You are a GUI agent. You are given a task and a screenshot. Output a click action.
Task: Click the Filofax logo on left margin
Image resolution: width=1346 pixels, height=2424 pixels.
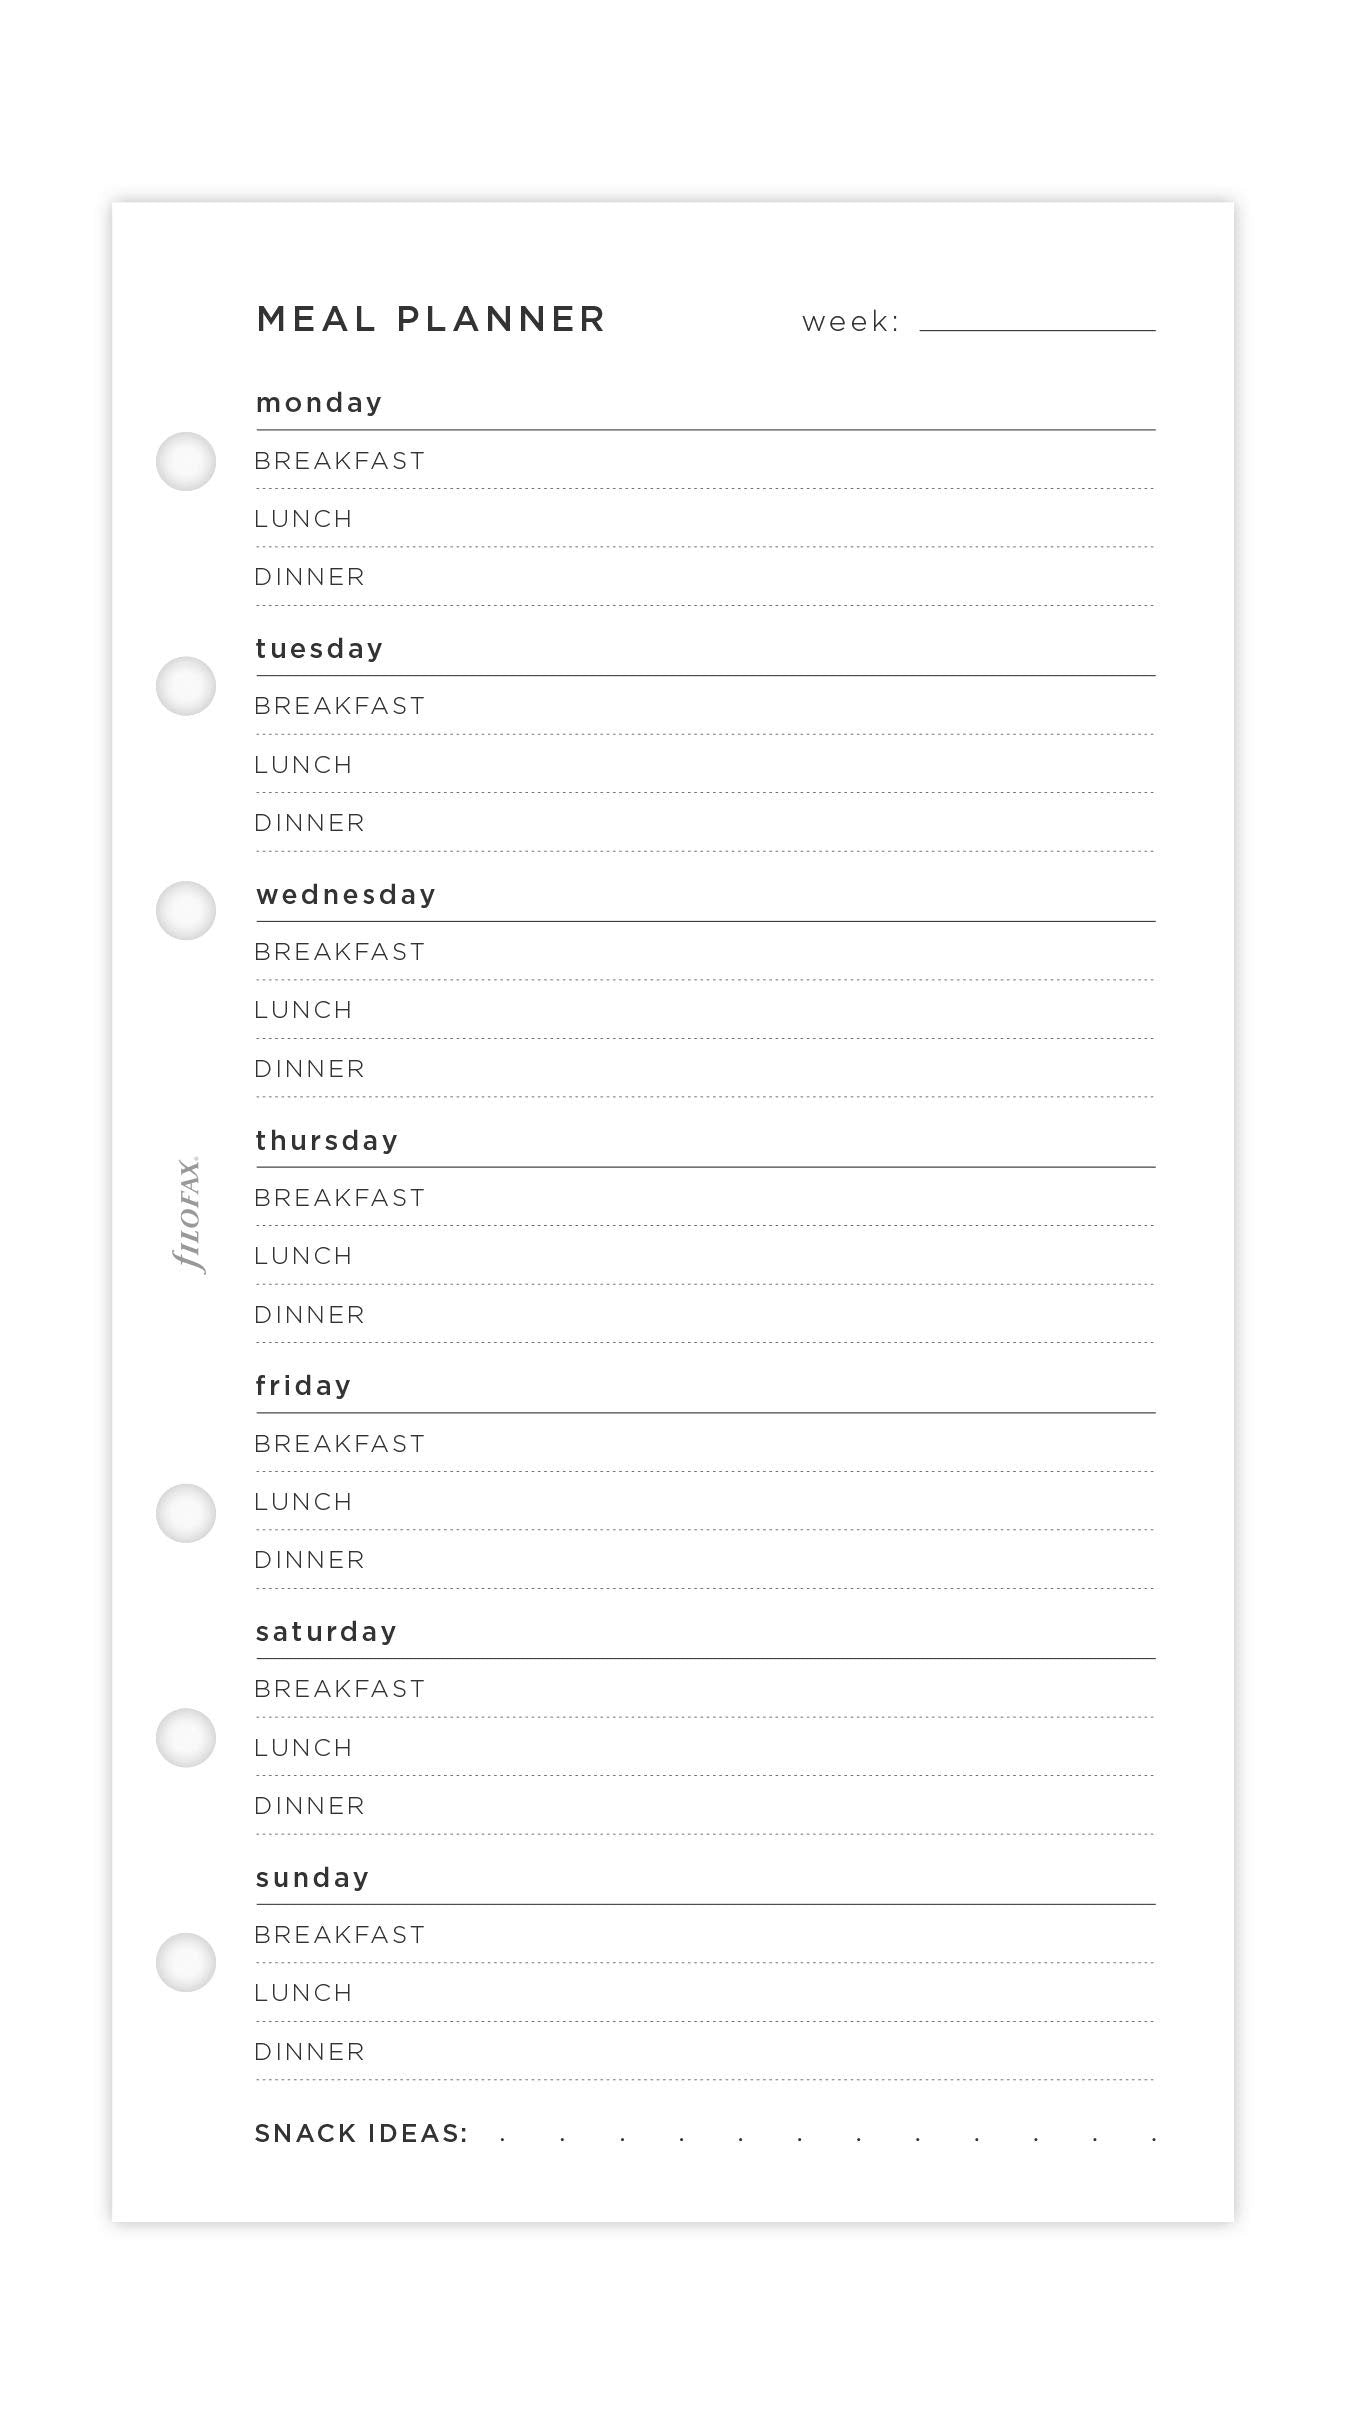187,1215
